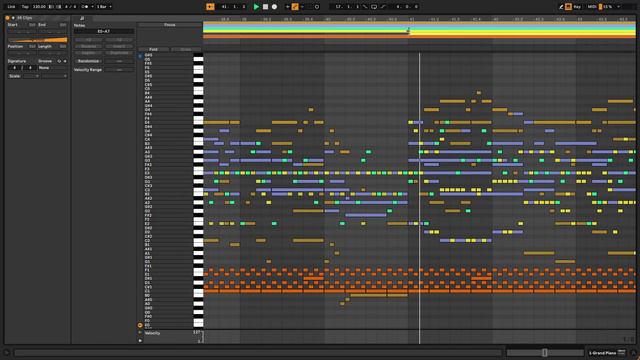Switch to the Notes tab
This screenshot has width=640, height=360.
click(82, 18)
